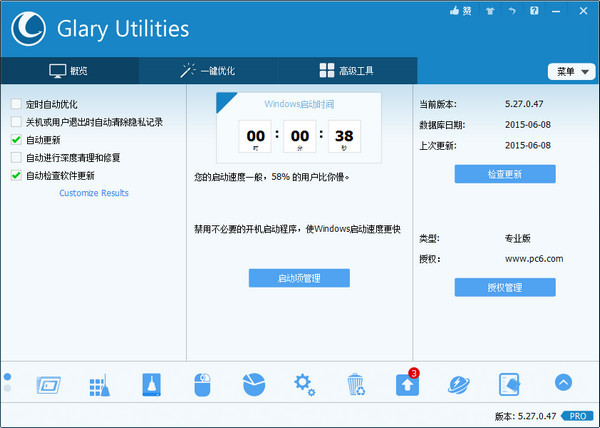Image resolution: width=600 pixels, height=428 pixels.
Task: Open the browser assistant planet icon
Action: (458, 385)
